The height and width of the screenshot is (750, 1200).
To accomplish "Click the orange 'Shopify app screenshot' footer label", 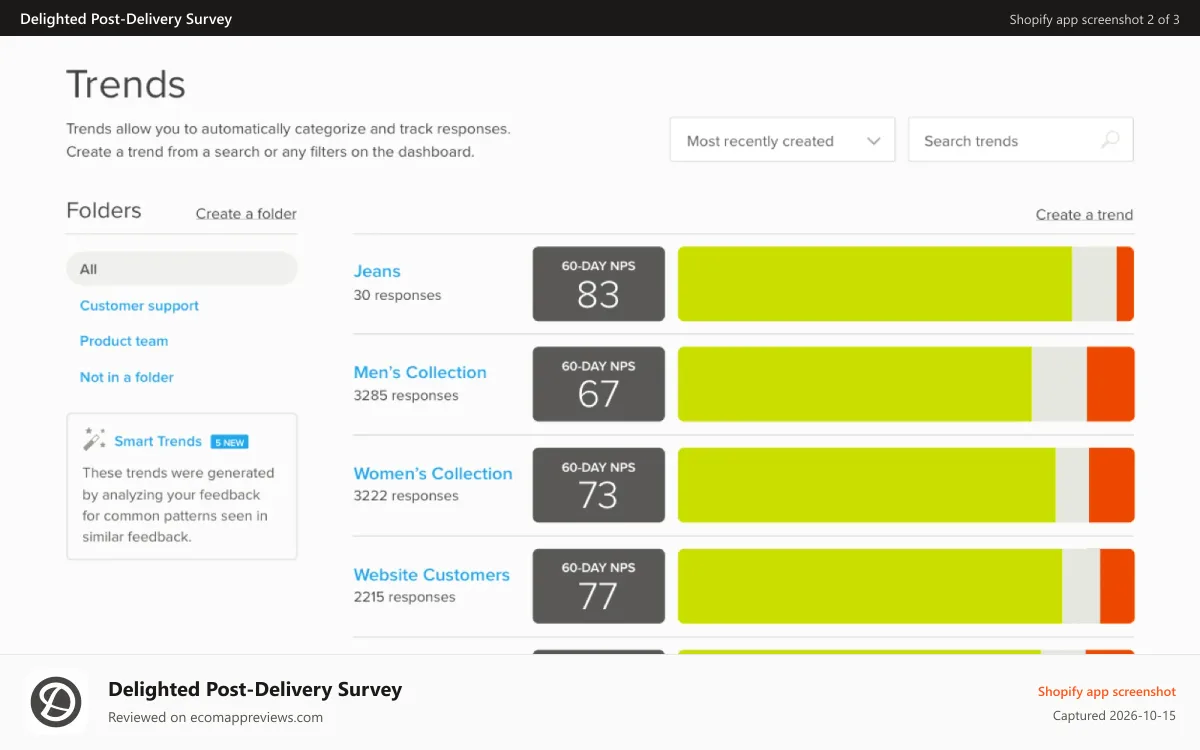I will (1107, 692).
